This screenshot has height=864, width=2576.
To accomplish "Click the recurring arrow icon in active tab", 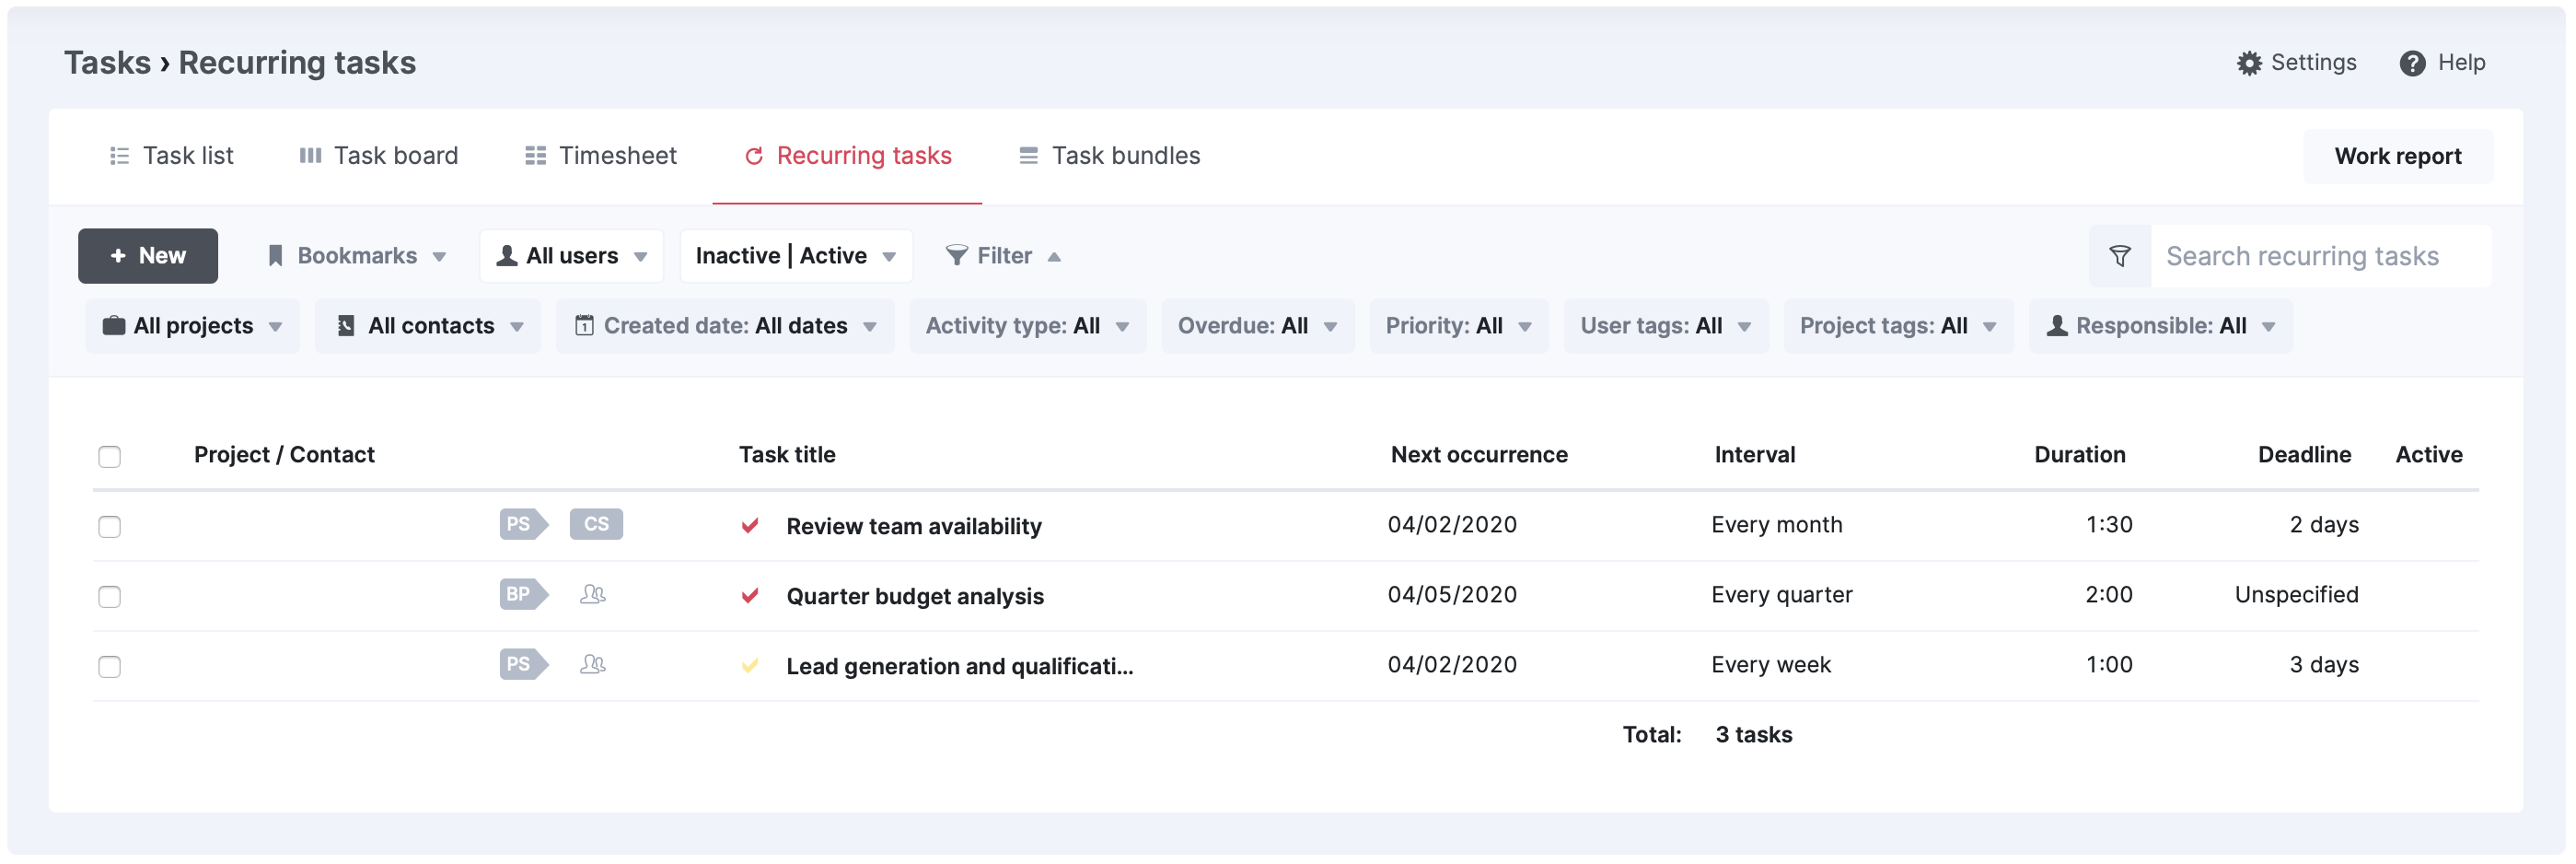I will click(x=754, y=156).
